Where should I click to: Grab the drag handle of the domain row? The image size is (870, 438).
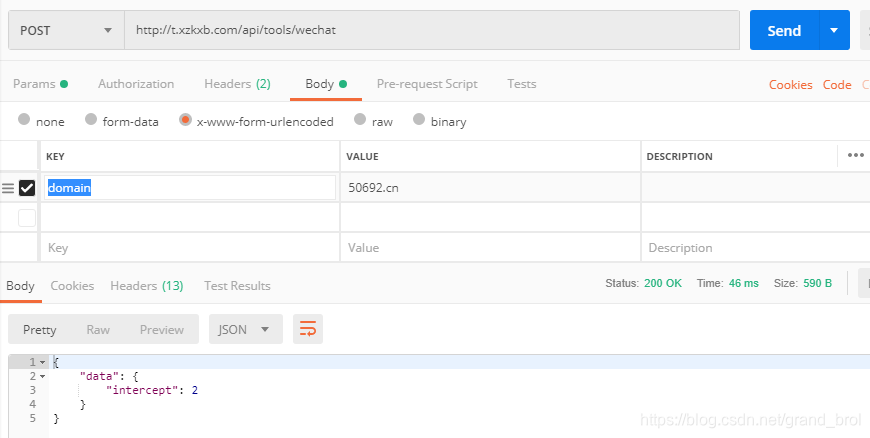point(8,188)
